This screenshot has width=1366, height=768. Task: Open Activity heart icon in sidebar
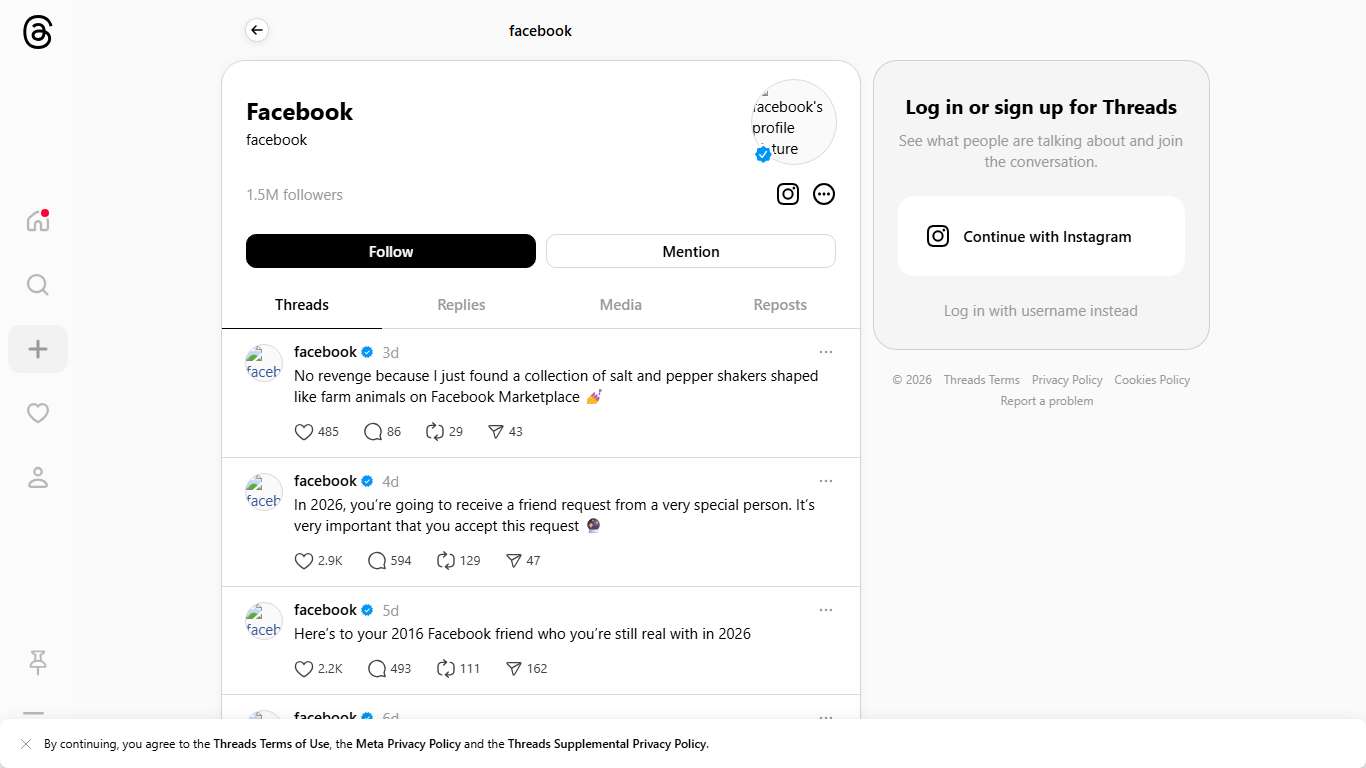pyautogui.click(x=38, y=413)
